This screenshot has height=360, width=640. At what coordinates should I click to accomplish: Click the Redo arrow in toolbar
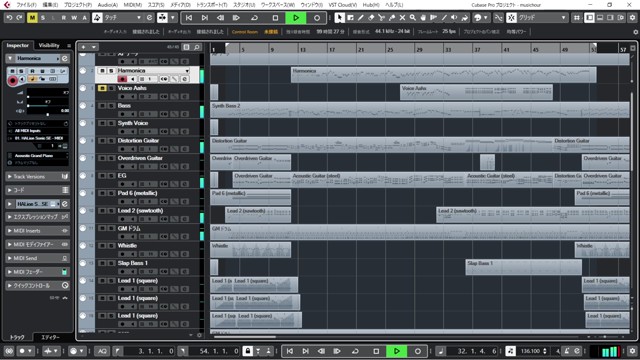19,18
